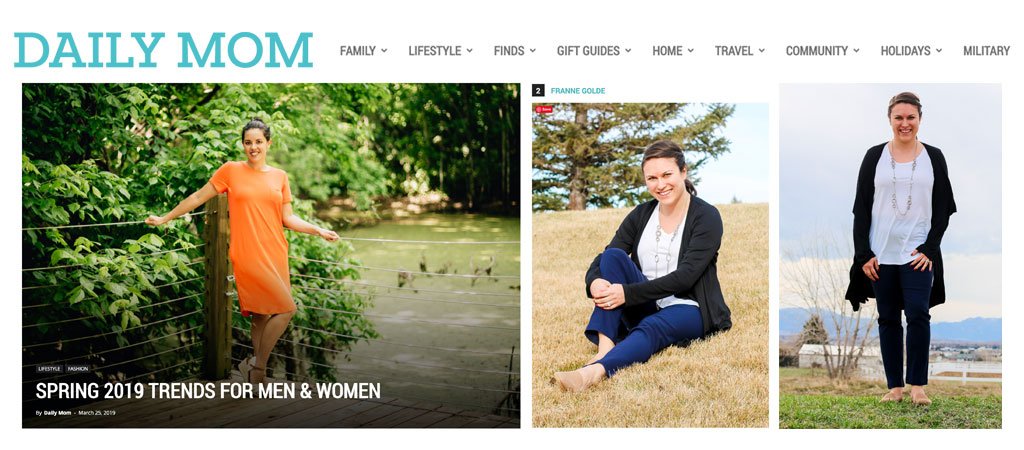Click the Daily Mom author byline
The image size is (1024, 450).
57,413
